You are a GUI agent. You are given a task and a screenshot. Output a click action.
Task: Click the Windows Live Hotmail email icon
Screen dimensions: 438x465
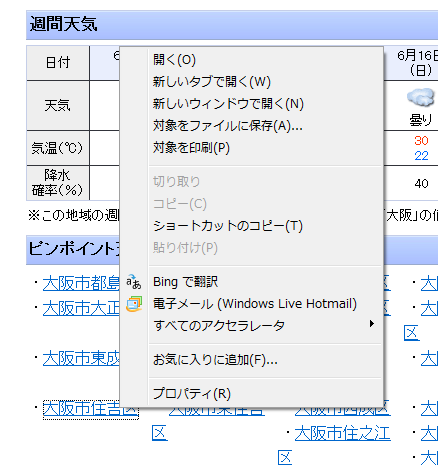coord(134,304)
